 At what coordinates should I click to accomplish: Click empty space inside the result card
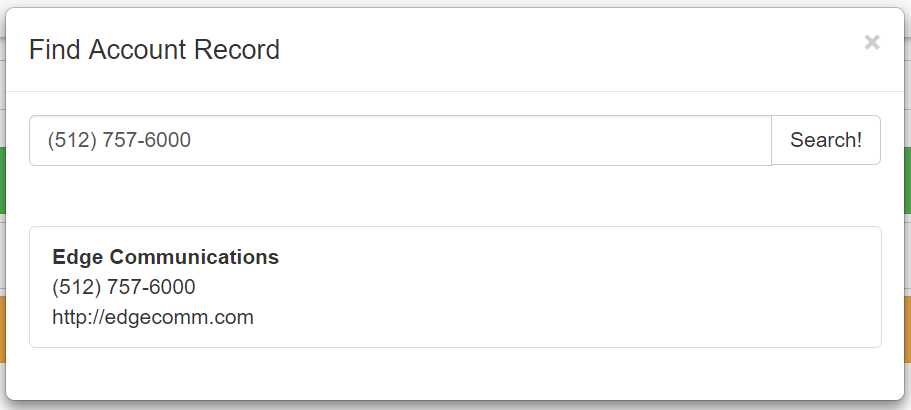pos(600,290)
